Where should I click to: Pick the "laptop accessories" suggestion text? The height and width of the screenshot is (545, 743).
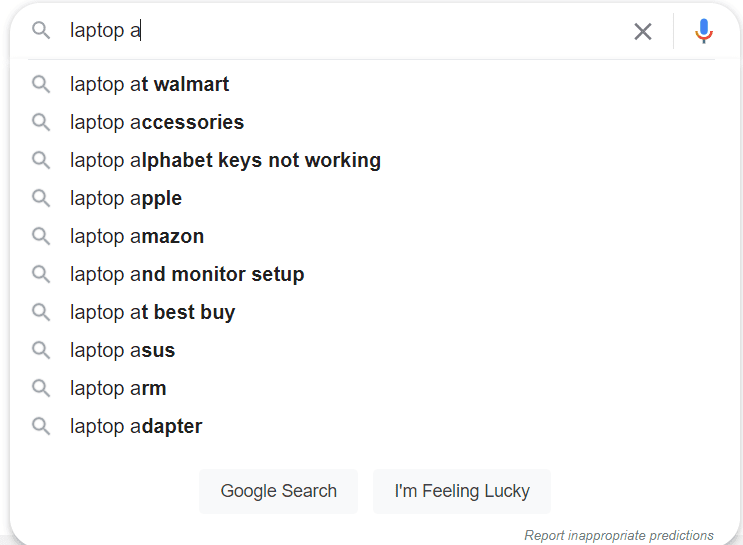(x=157, y=122)
